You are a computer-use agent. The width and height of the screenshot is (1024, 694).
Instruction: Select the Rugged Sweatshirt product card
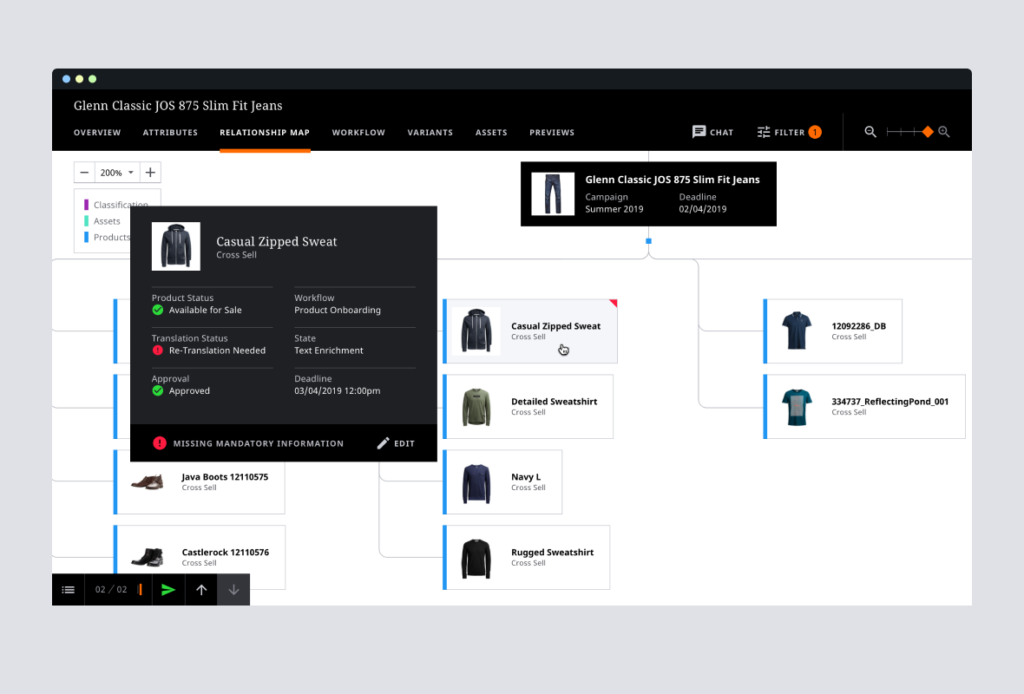[526, 557]
